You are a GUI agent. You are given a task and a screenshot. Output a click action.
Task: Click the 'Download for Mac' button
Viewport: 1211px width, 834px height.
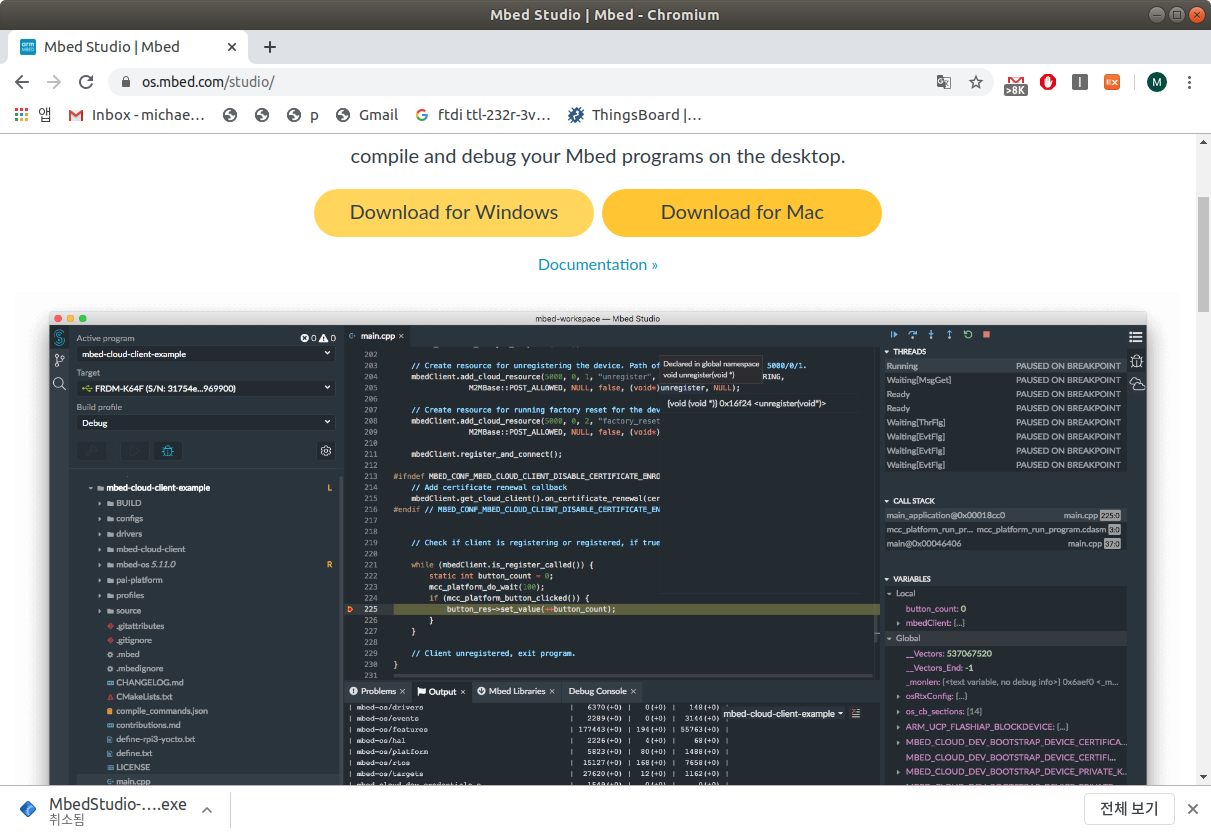tap(742, 212)
